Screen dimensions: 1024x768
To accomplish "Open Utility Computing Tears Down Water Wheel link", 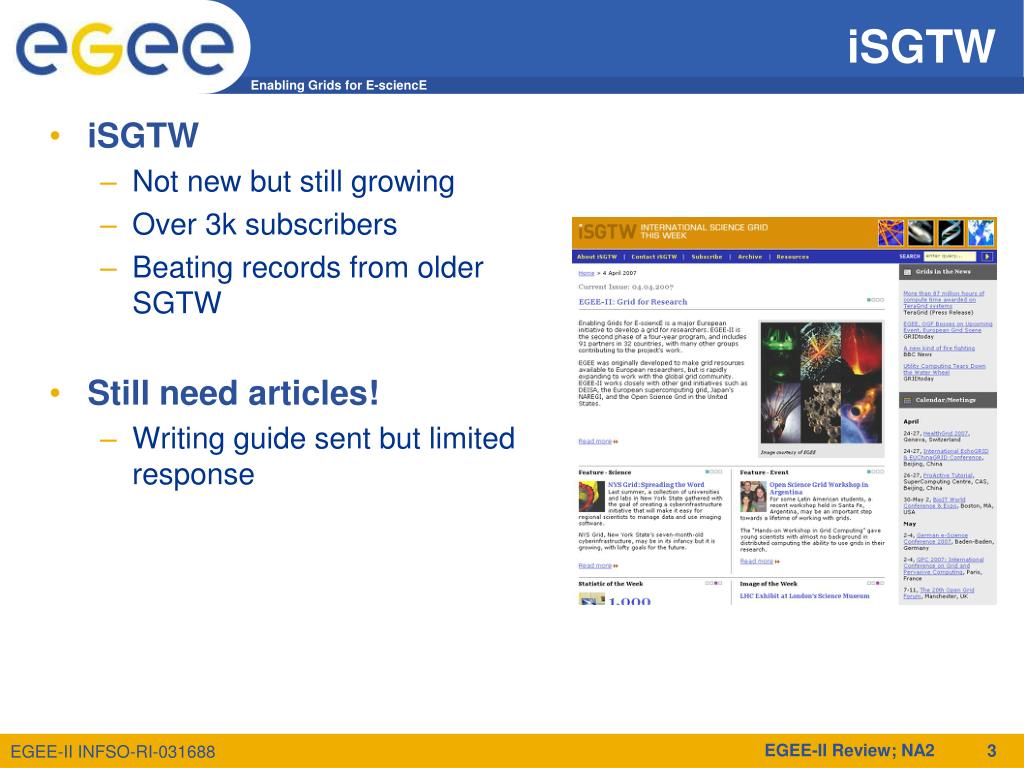I will pos(944,369).
